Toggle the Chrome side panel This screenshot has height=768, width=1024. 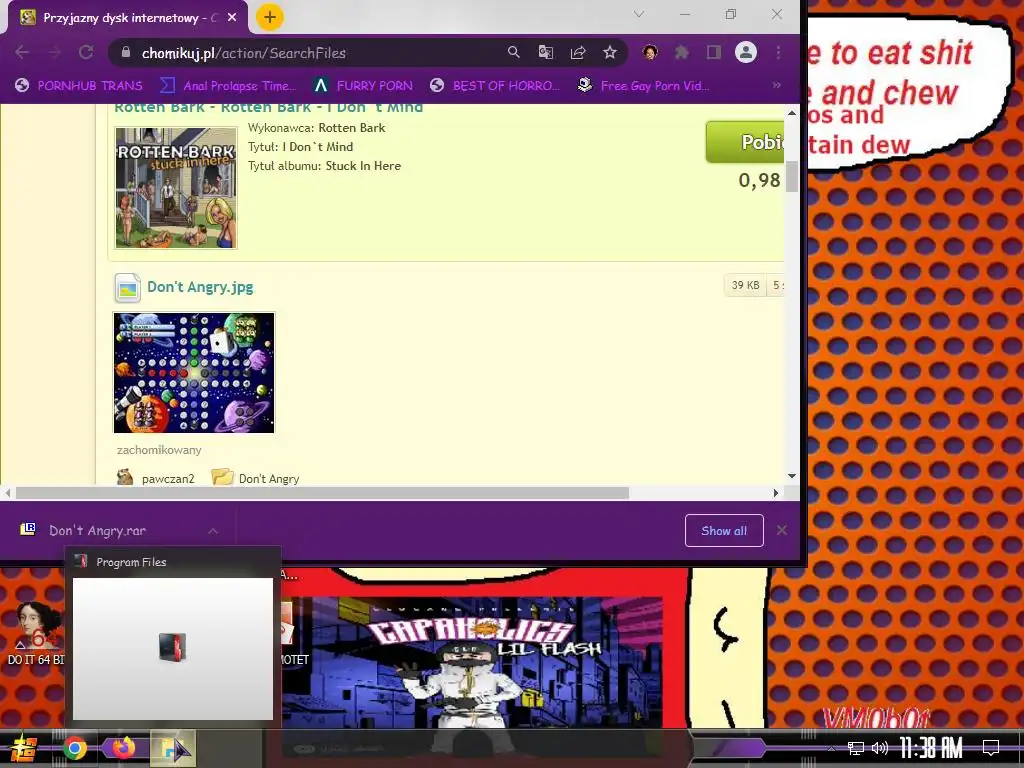(714, 52)
